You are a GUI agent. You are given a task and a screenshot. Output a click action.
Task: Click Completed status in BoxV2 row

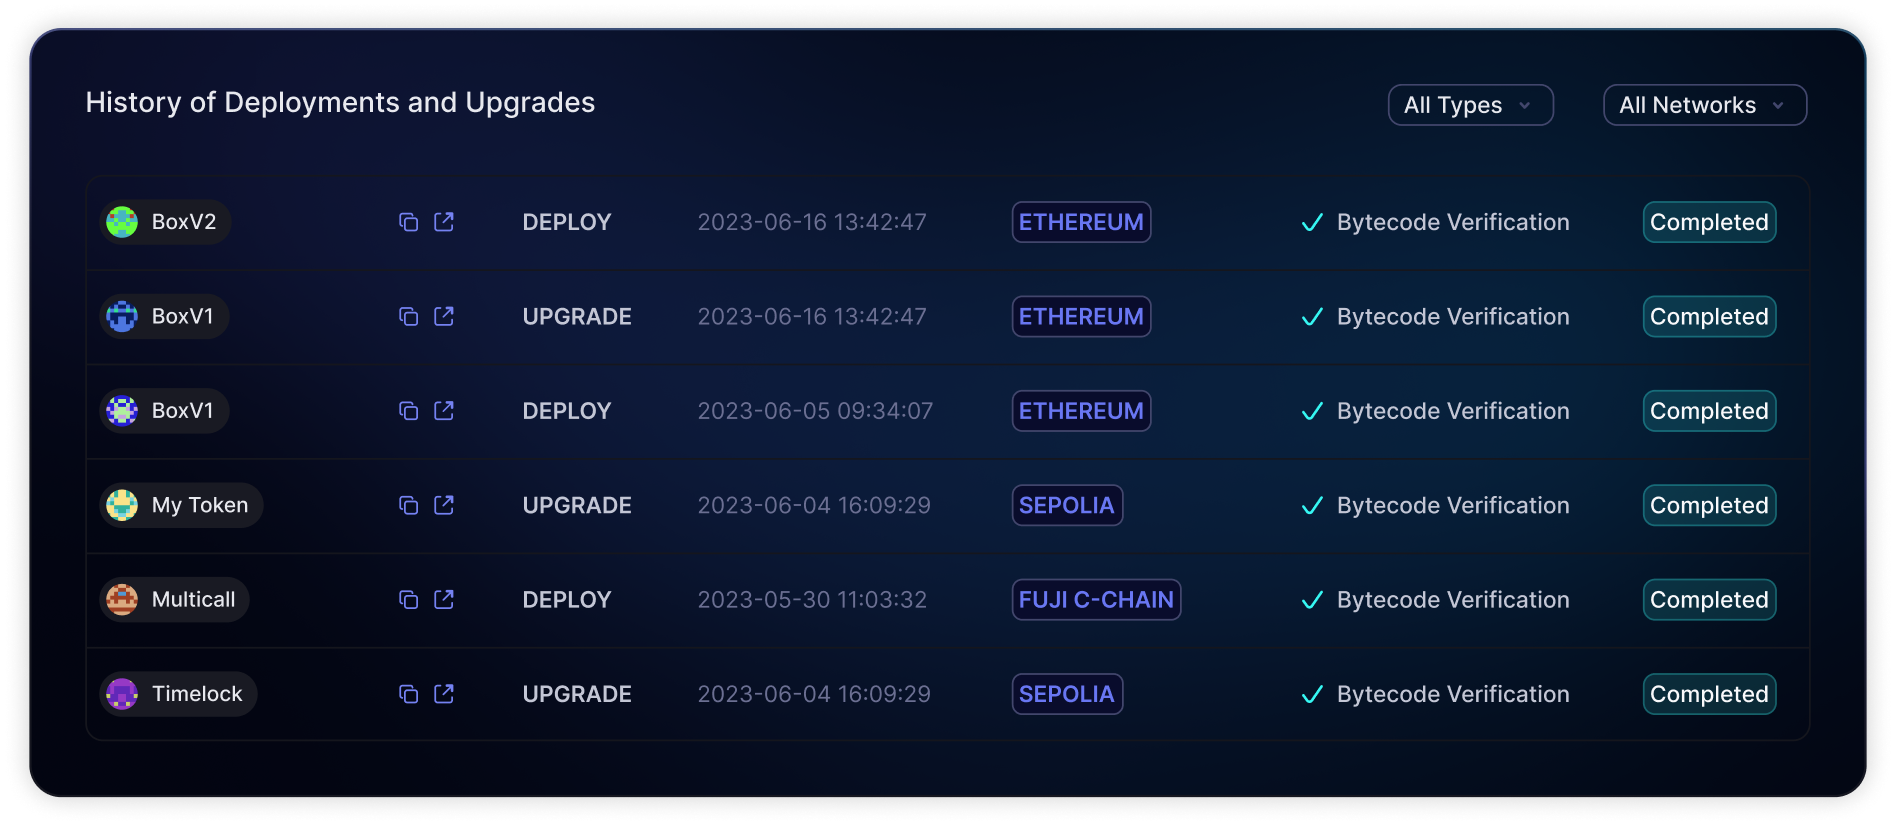pyautogui.click(x=1709, y=222)
